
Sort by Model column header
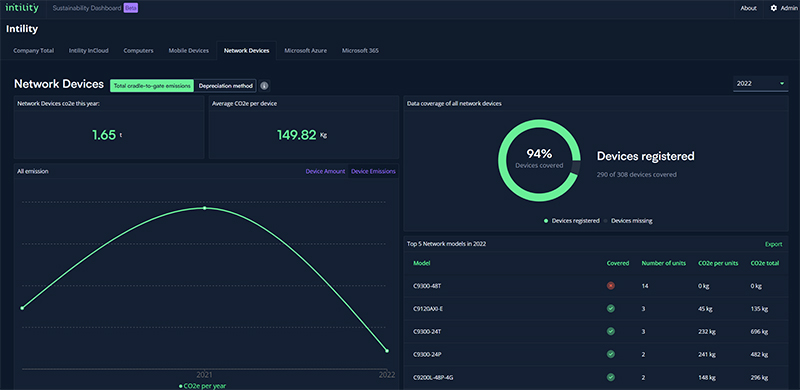[x=421, y=263]
